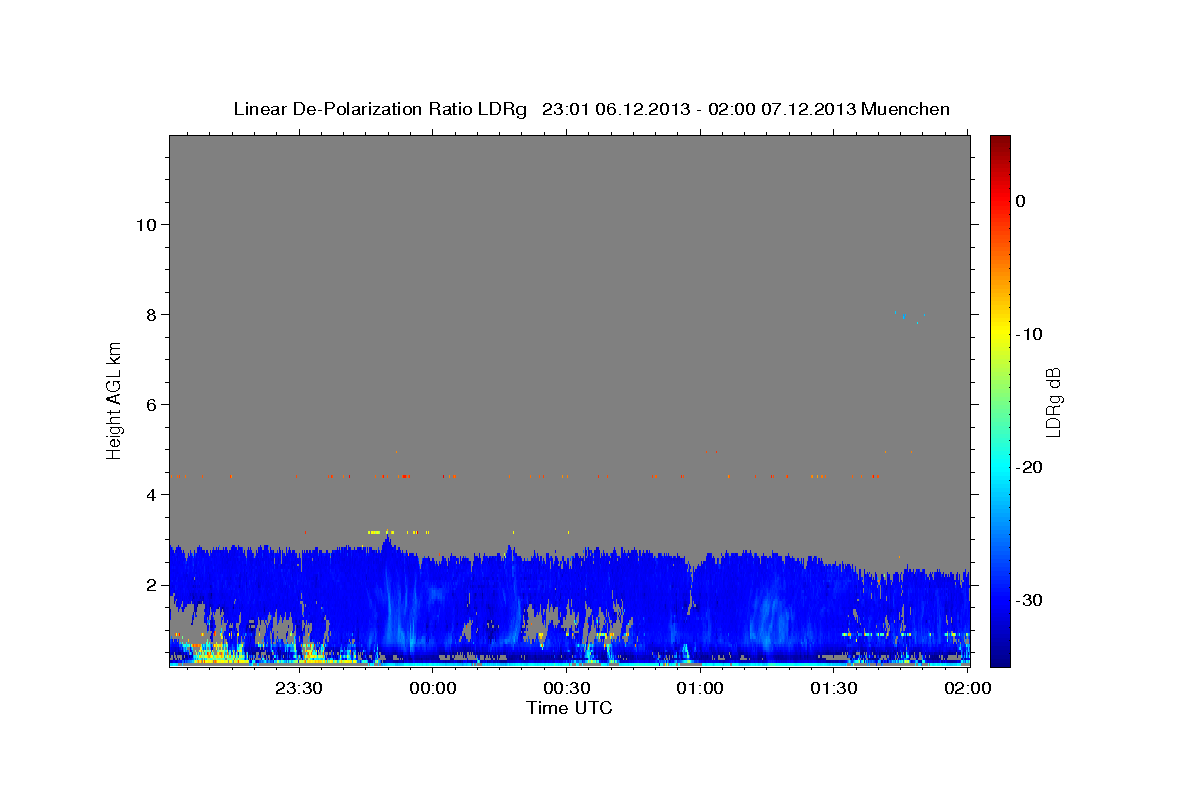
Task: Click the 23:30 time tick label
Action: coord(299,688)
